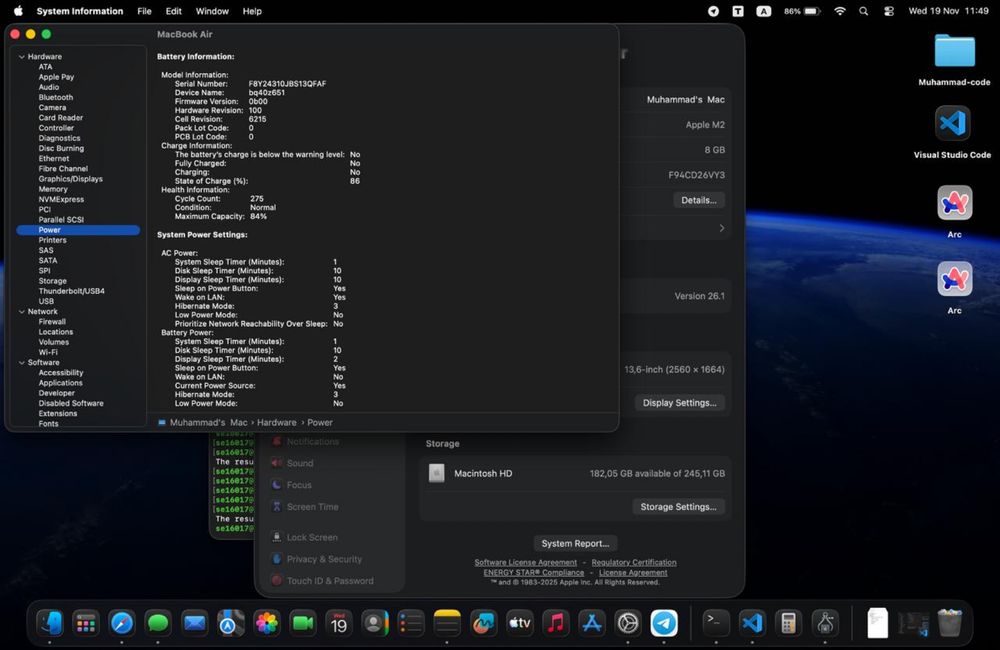This screenshot has height=650, width=1000.
Task: Open the Window menu
Action: point(212,11)
